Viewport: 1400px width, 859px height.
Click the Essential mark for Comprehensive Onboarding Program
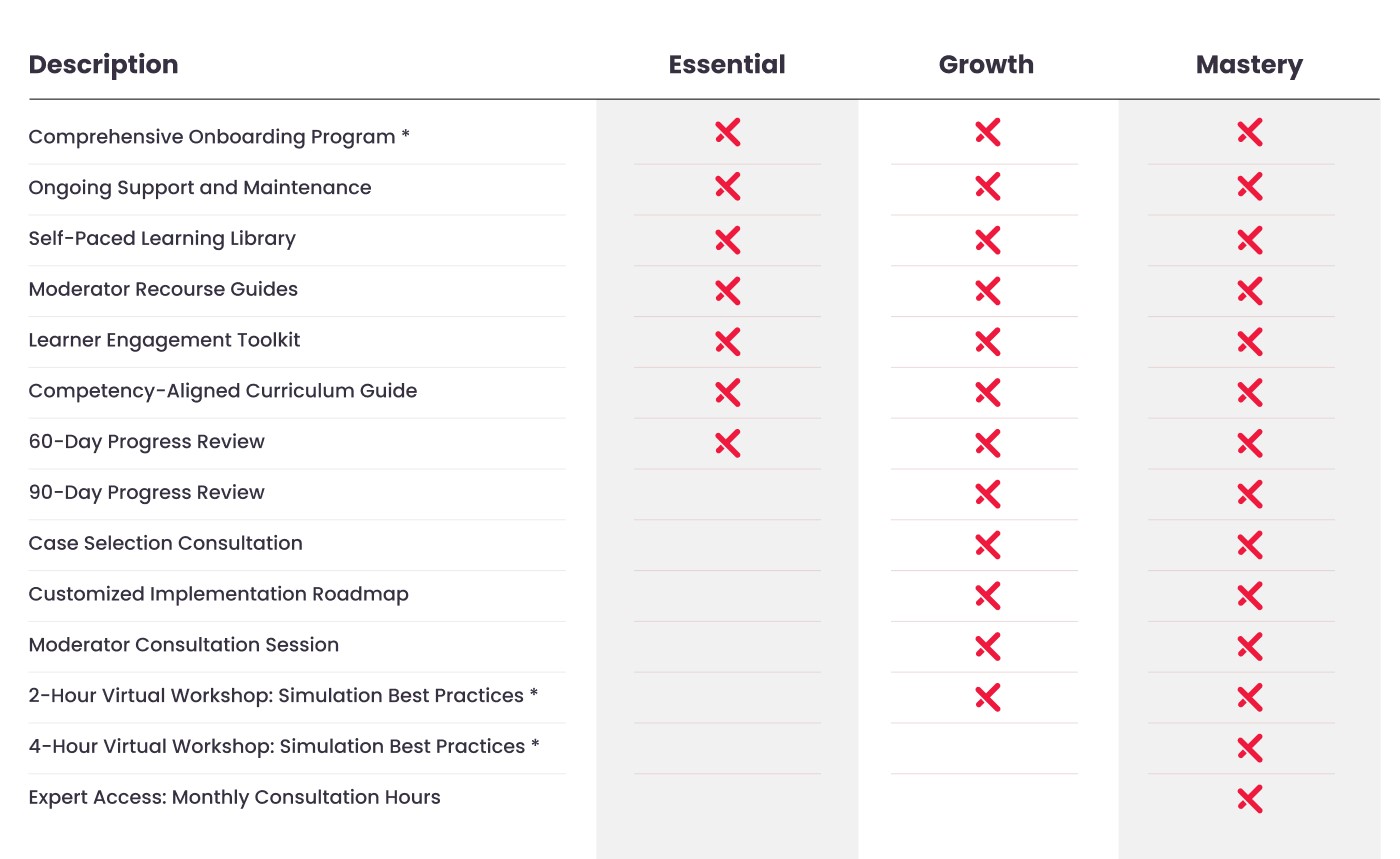(x=728, y=132)
